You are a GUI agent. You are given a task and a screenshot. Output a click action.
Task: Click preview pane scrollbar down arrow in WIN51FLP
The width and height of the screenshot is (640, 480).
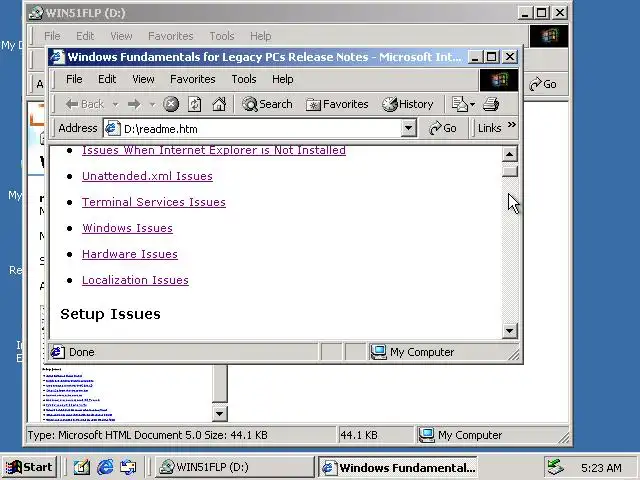tap(220, 414)
